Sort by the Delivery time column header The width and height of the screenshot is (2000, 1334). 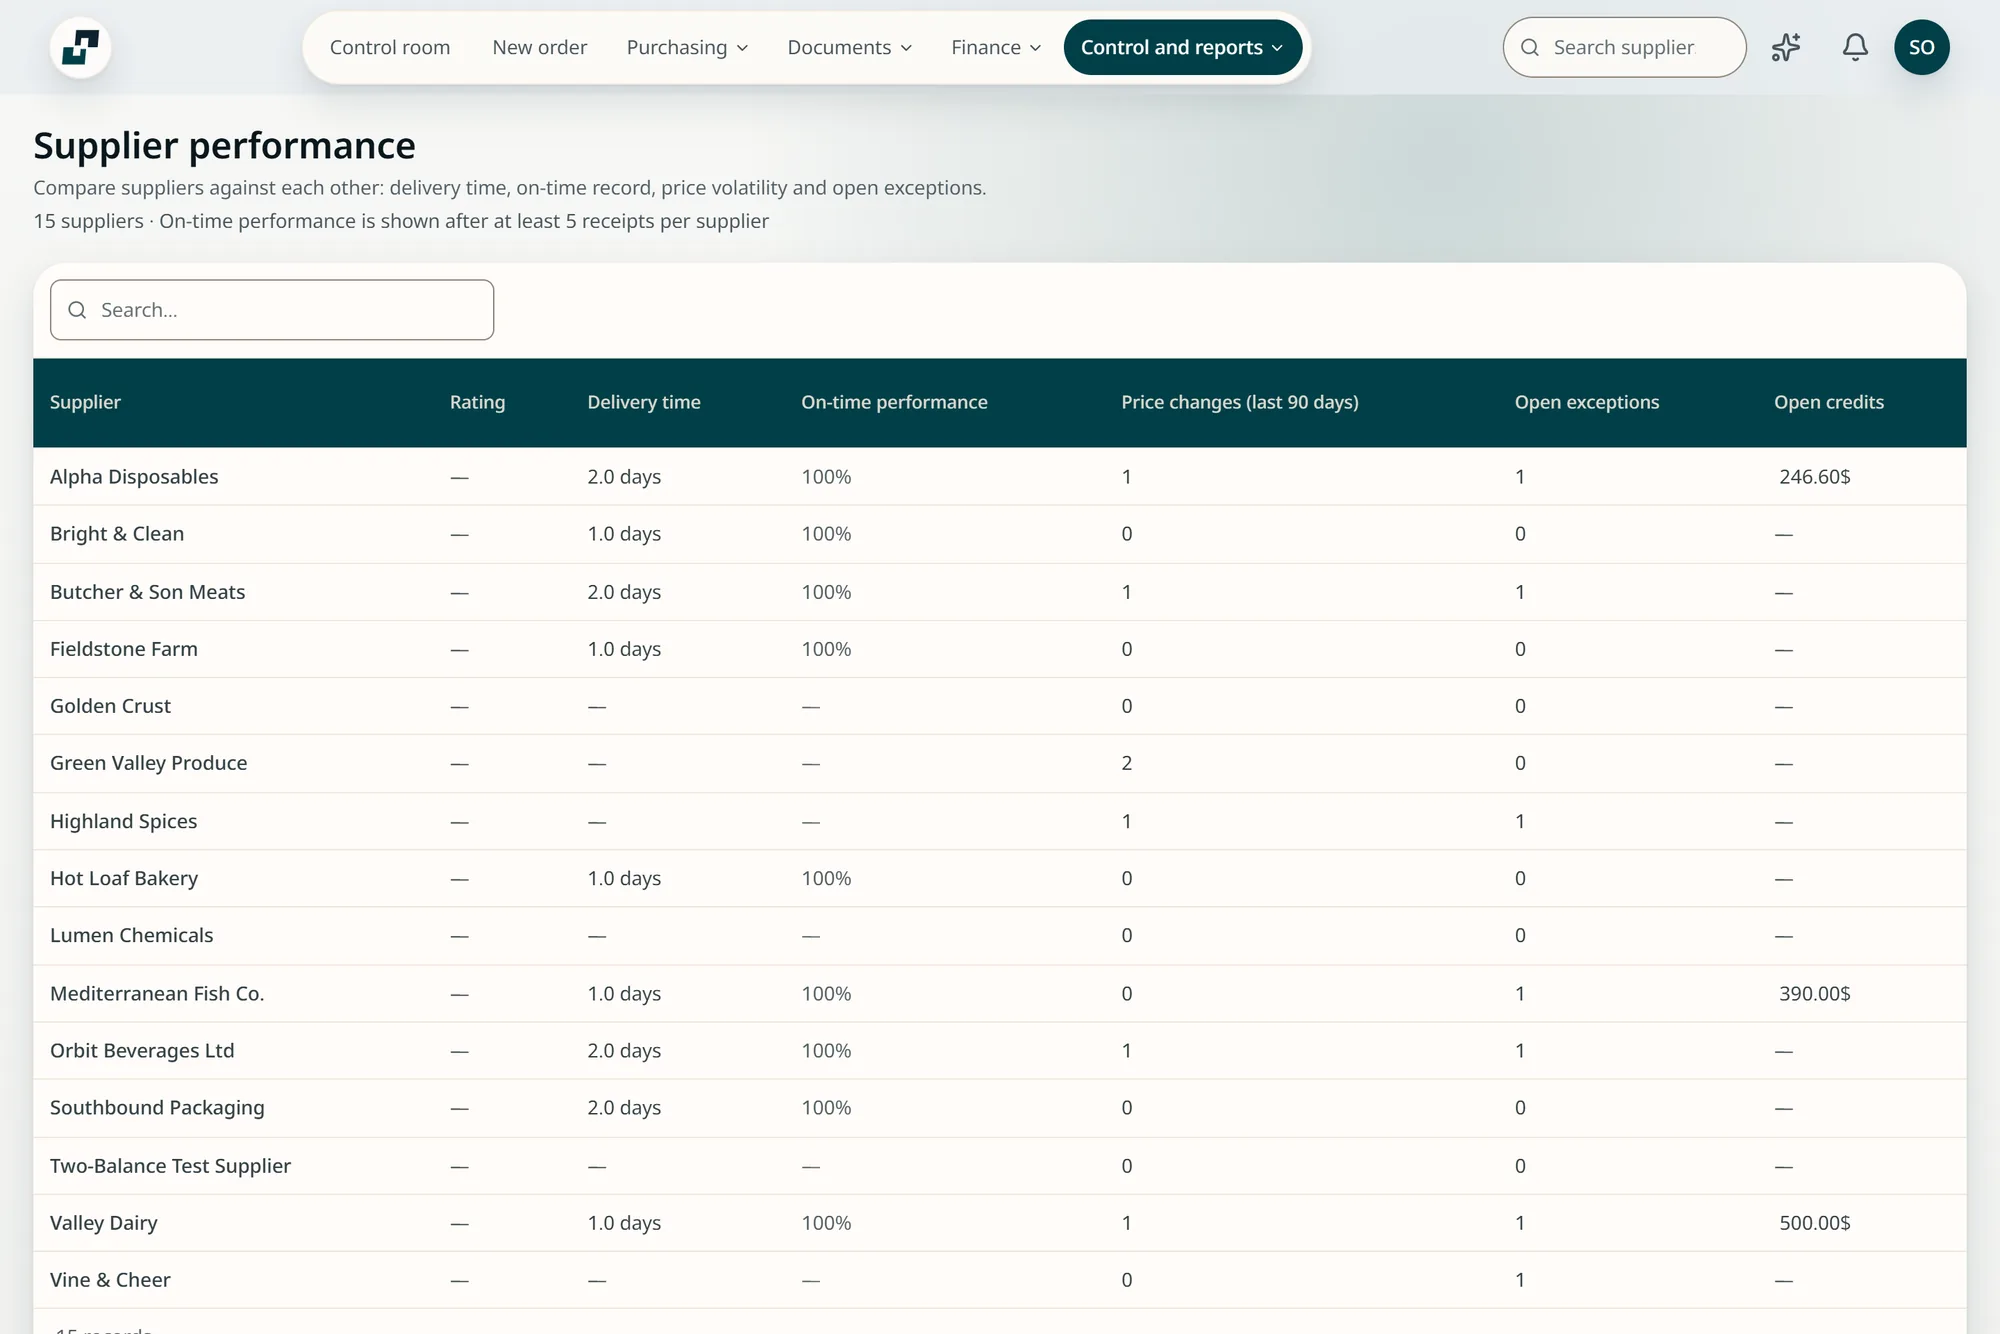click(644, 402)
